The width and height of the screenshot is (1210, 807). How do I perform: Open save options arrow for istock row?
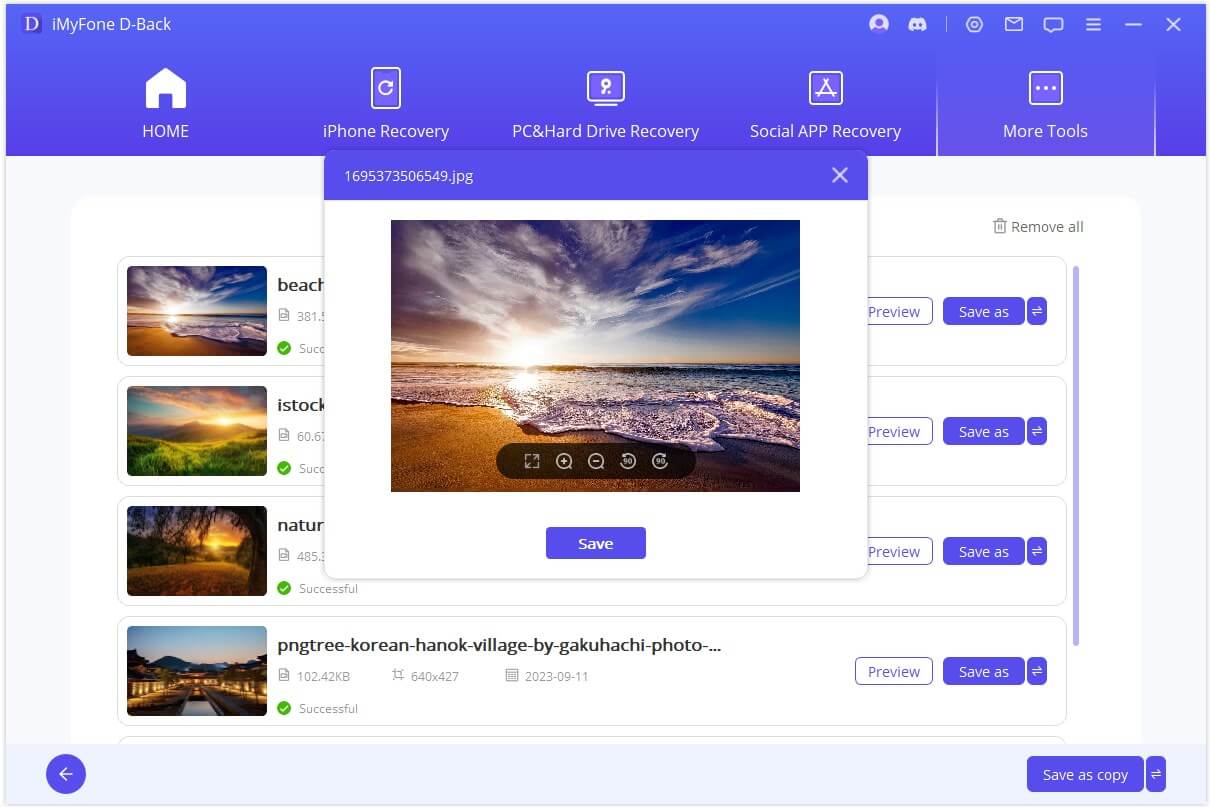tap(1037, 431)
